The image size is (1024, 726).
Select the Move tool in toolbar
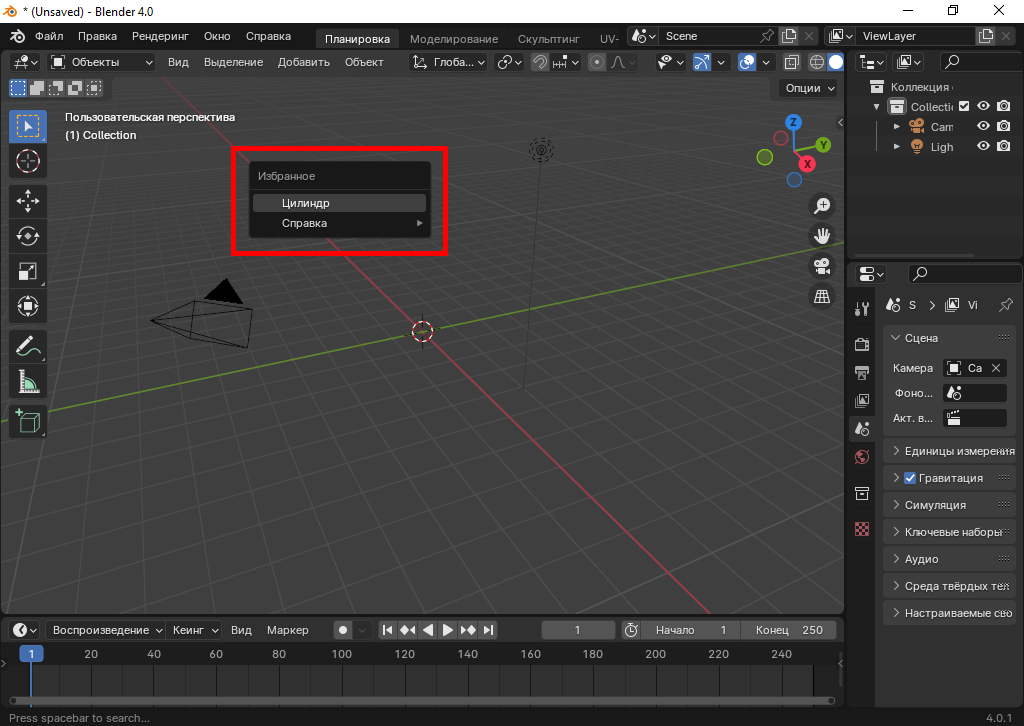tap(28, 200)
